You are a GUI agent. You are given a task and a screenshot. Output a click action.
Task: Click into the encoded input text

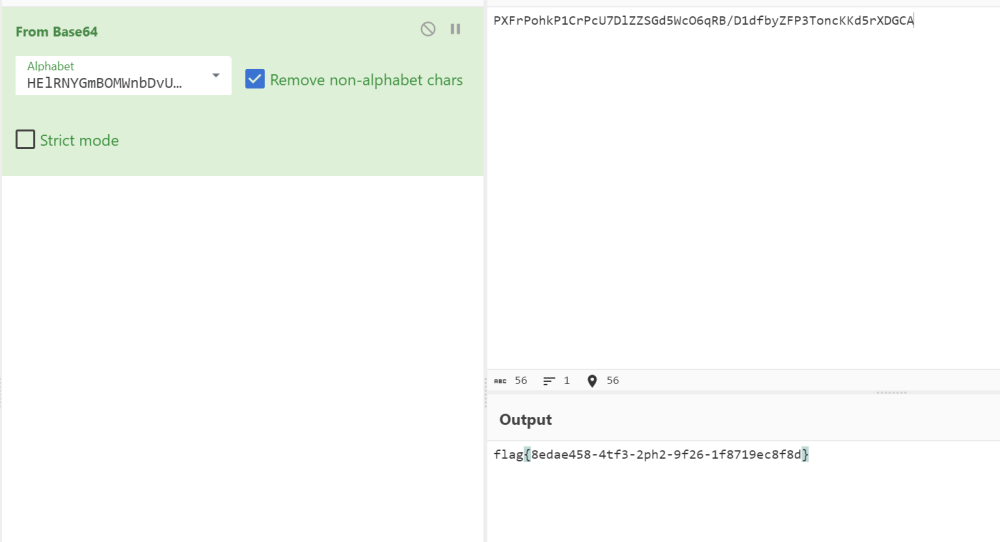click(x=703, y=21)
